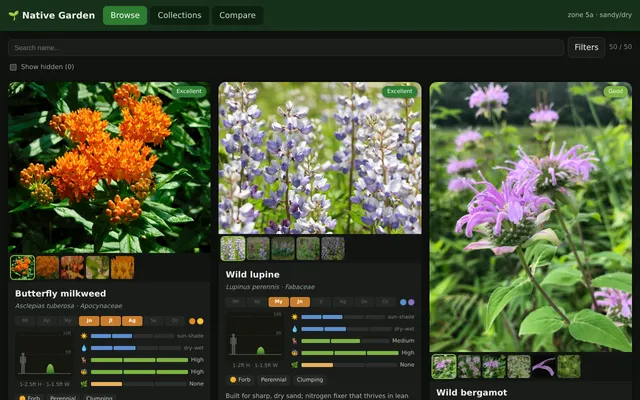The image size is (640, 400).
Task: Select third Wild bergamot thumbnail
Action: pos(494,367)
